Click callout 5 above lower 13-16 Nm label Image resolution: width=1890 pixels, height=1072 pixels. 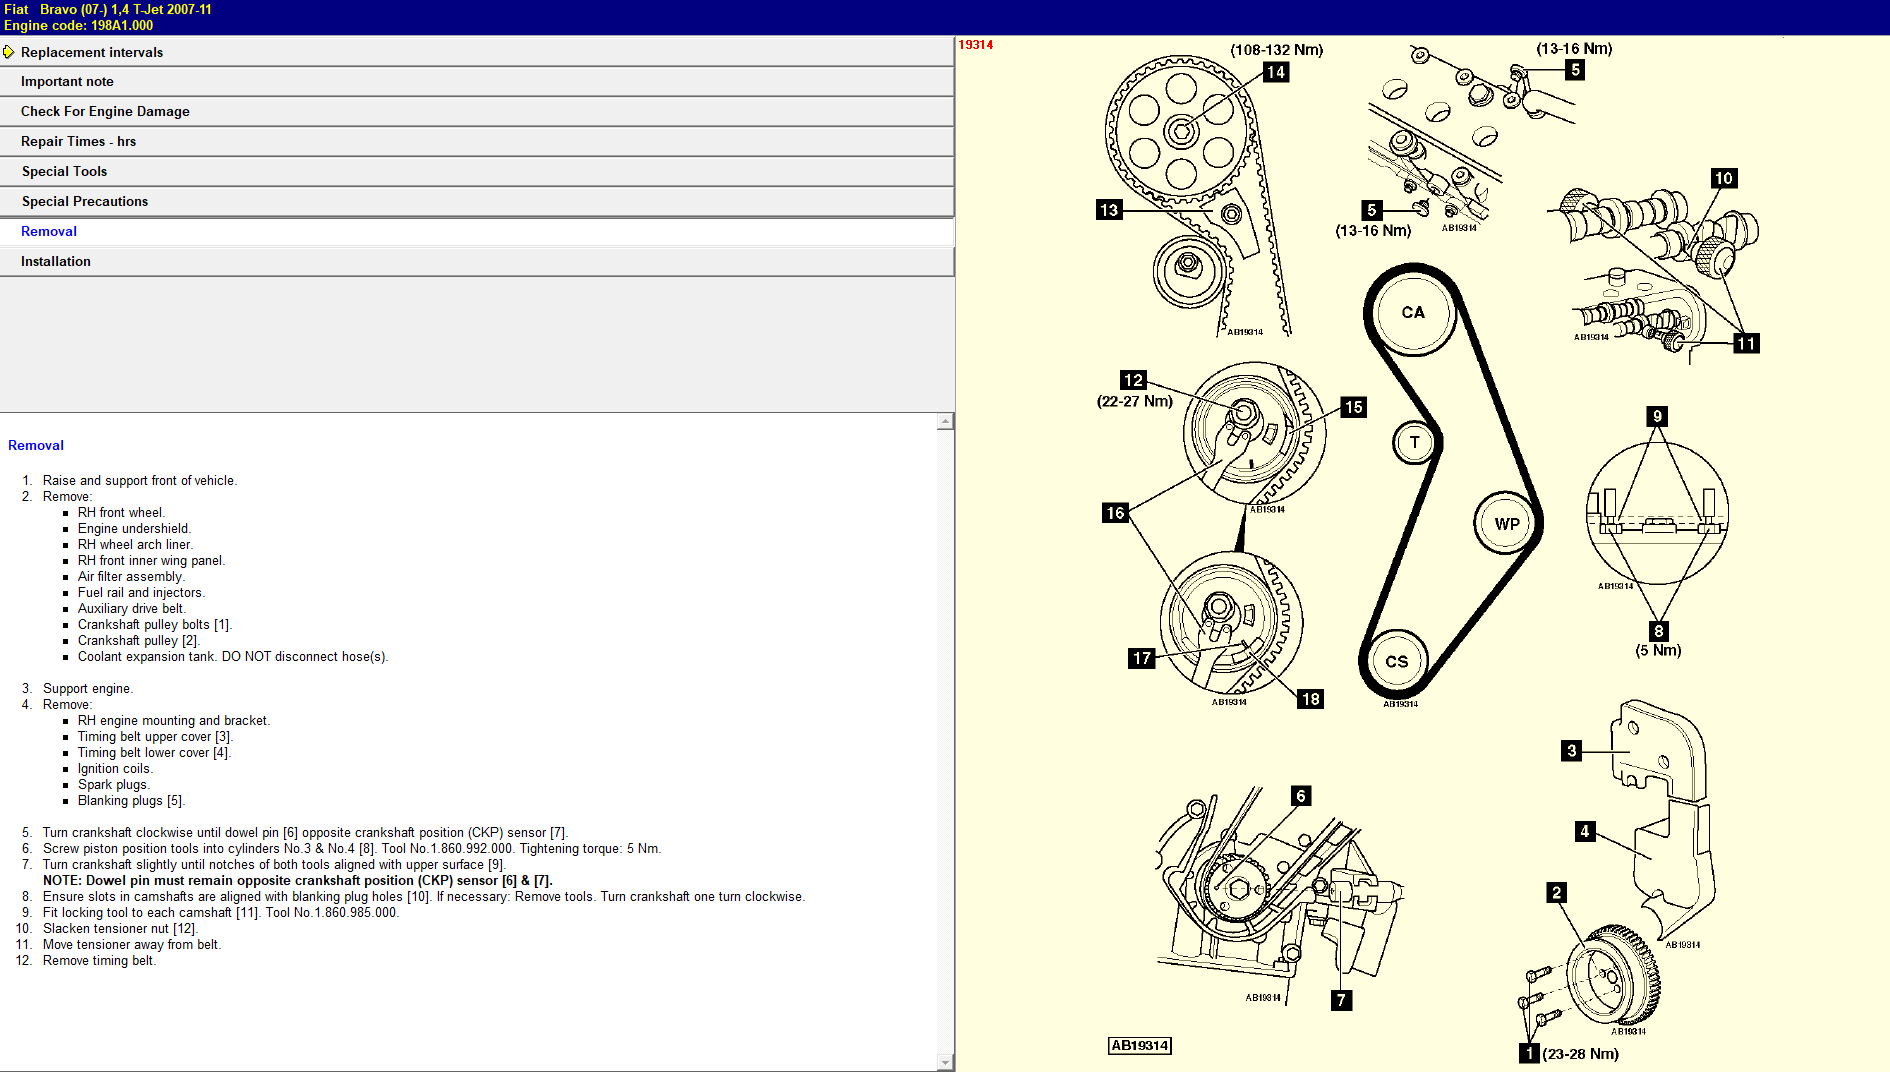[1372, 210]
